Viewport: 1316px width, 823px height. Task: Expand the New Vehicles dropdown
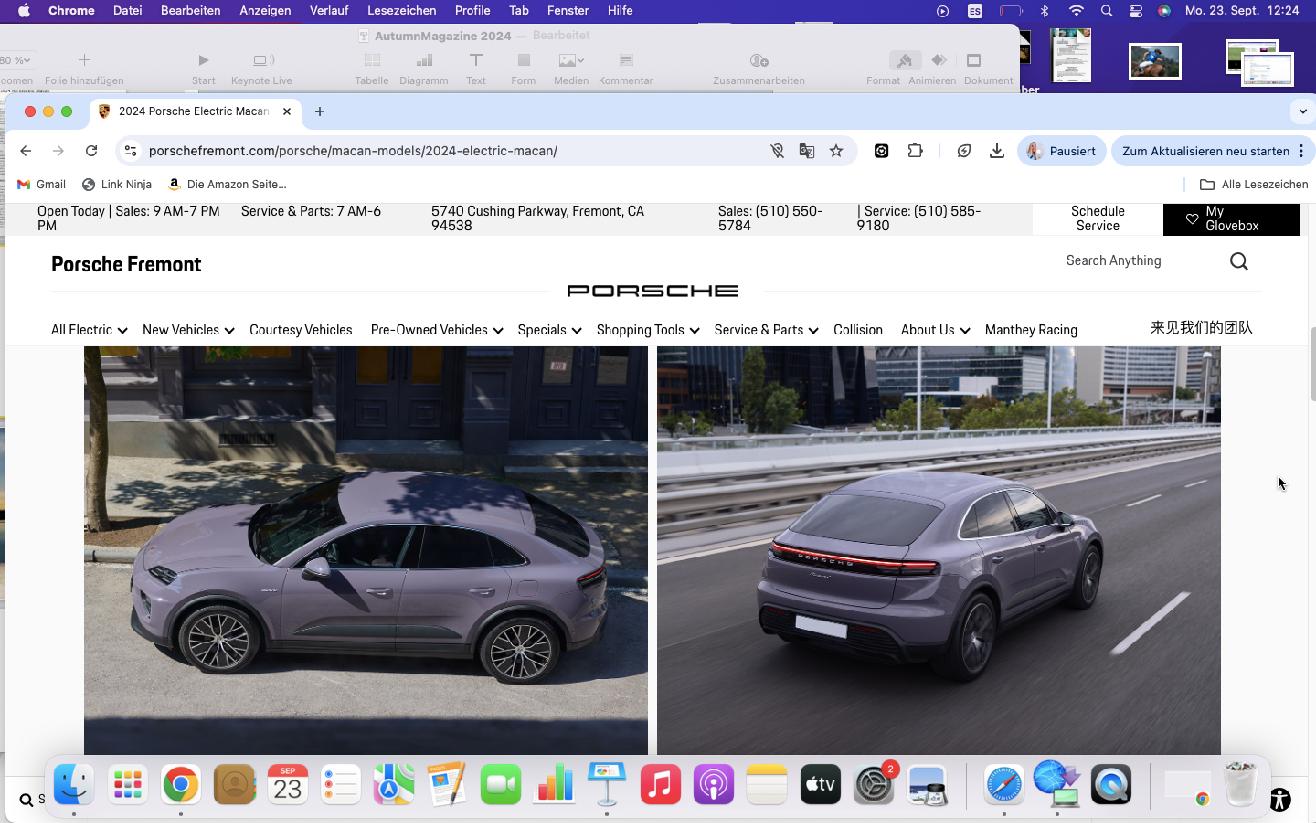click(x=188, y=329)
